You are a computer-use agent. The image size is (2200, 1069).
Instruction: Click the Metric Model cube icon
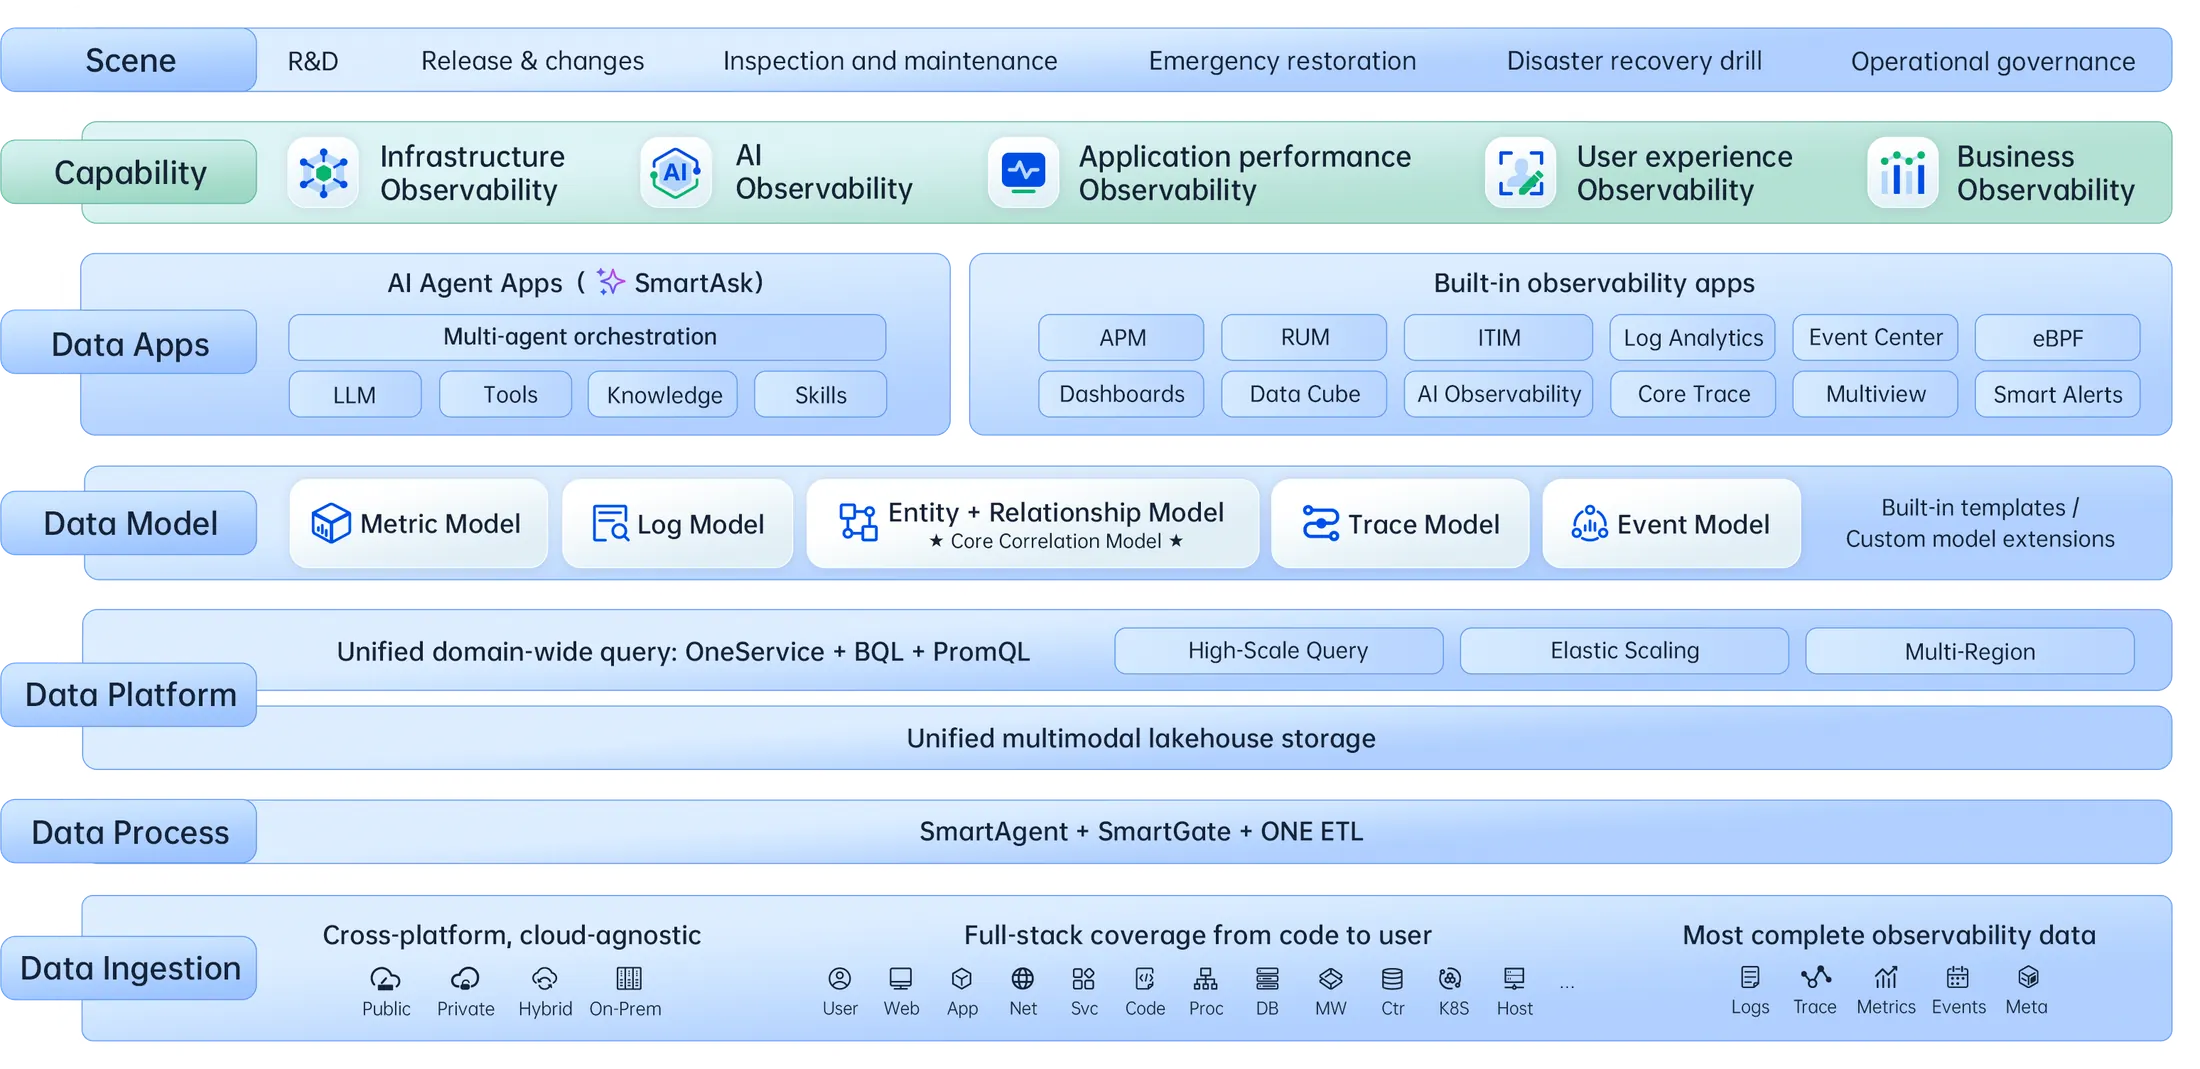click(x=331, y=523)
